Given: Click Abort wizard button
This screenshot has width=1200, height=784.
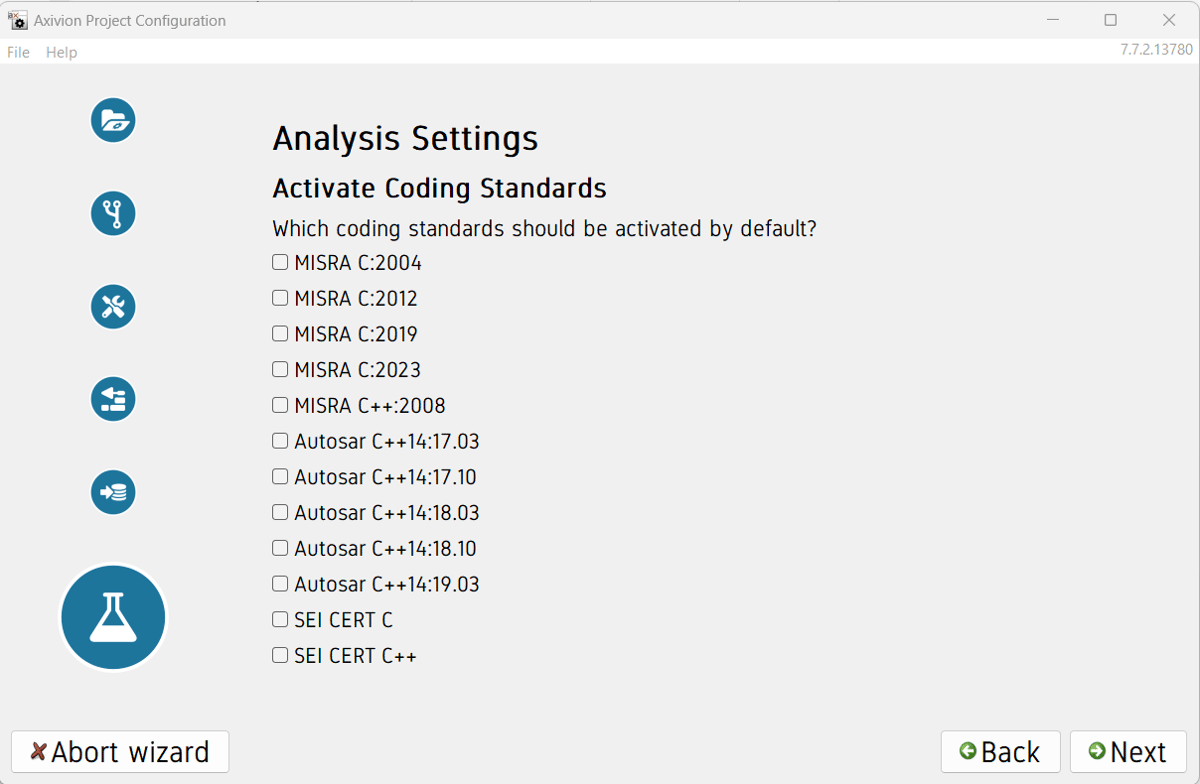Looking at the screenshot, I should [x=120, y=752].
